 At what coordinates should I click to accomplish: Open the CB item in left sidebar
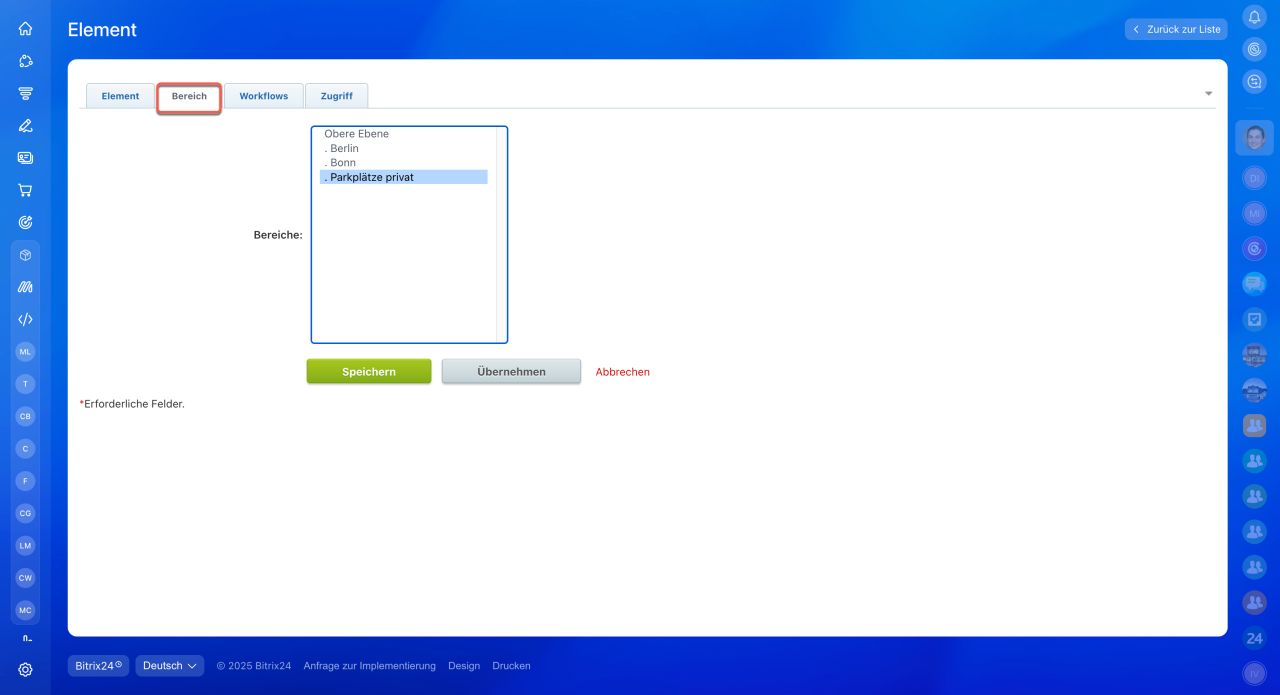[25, 416]
